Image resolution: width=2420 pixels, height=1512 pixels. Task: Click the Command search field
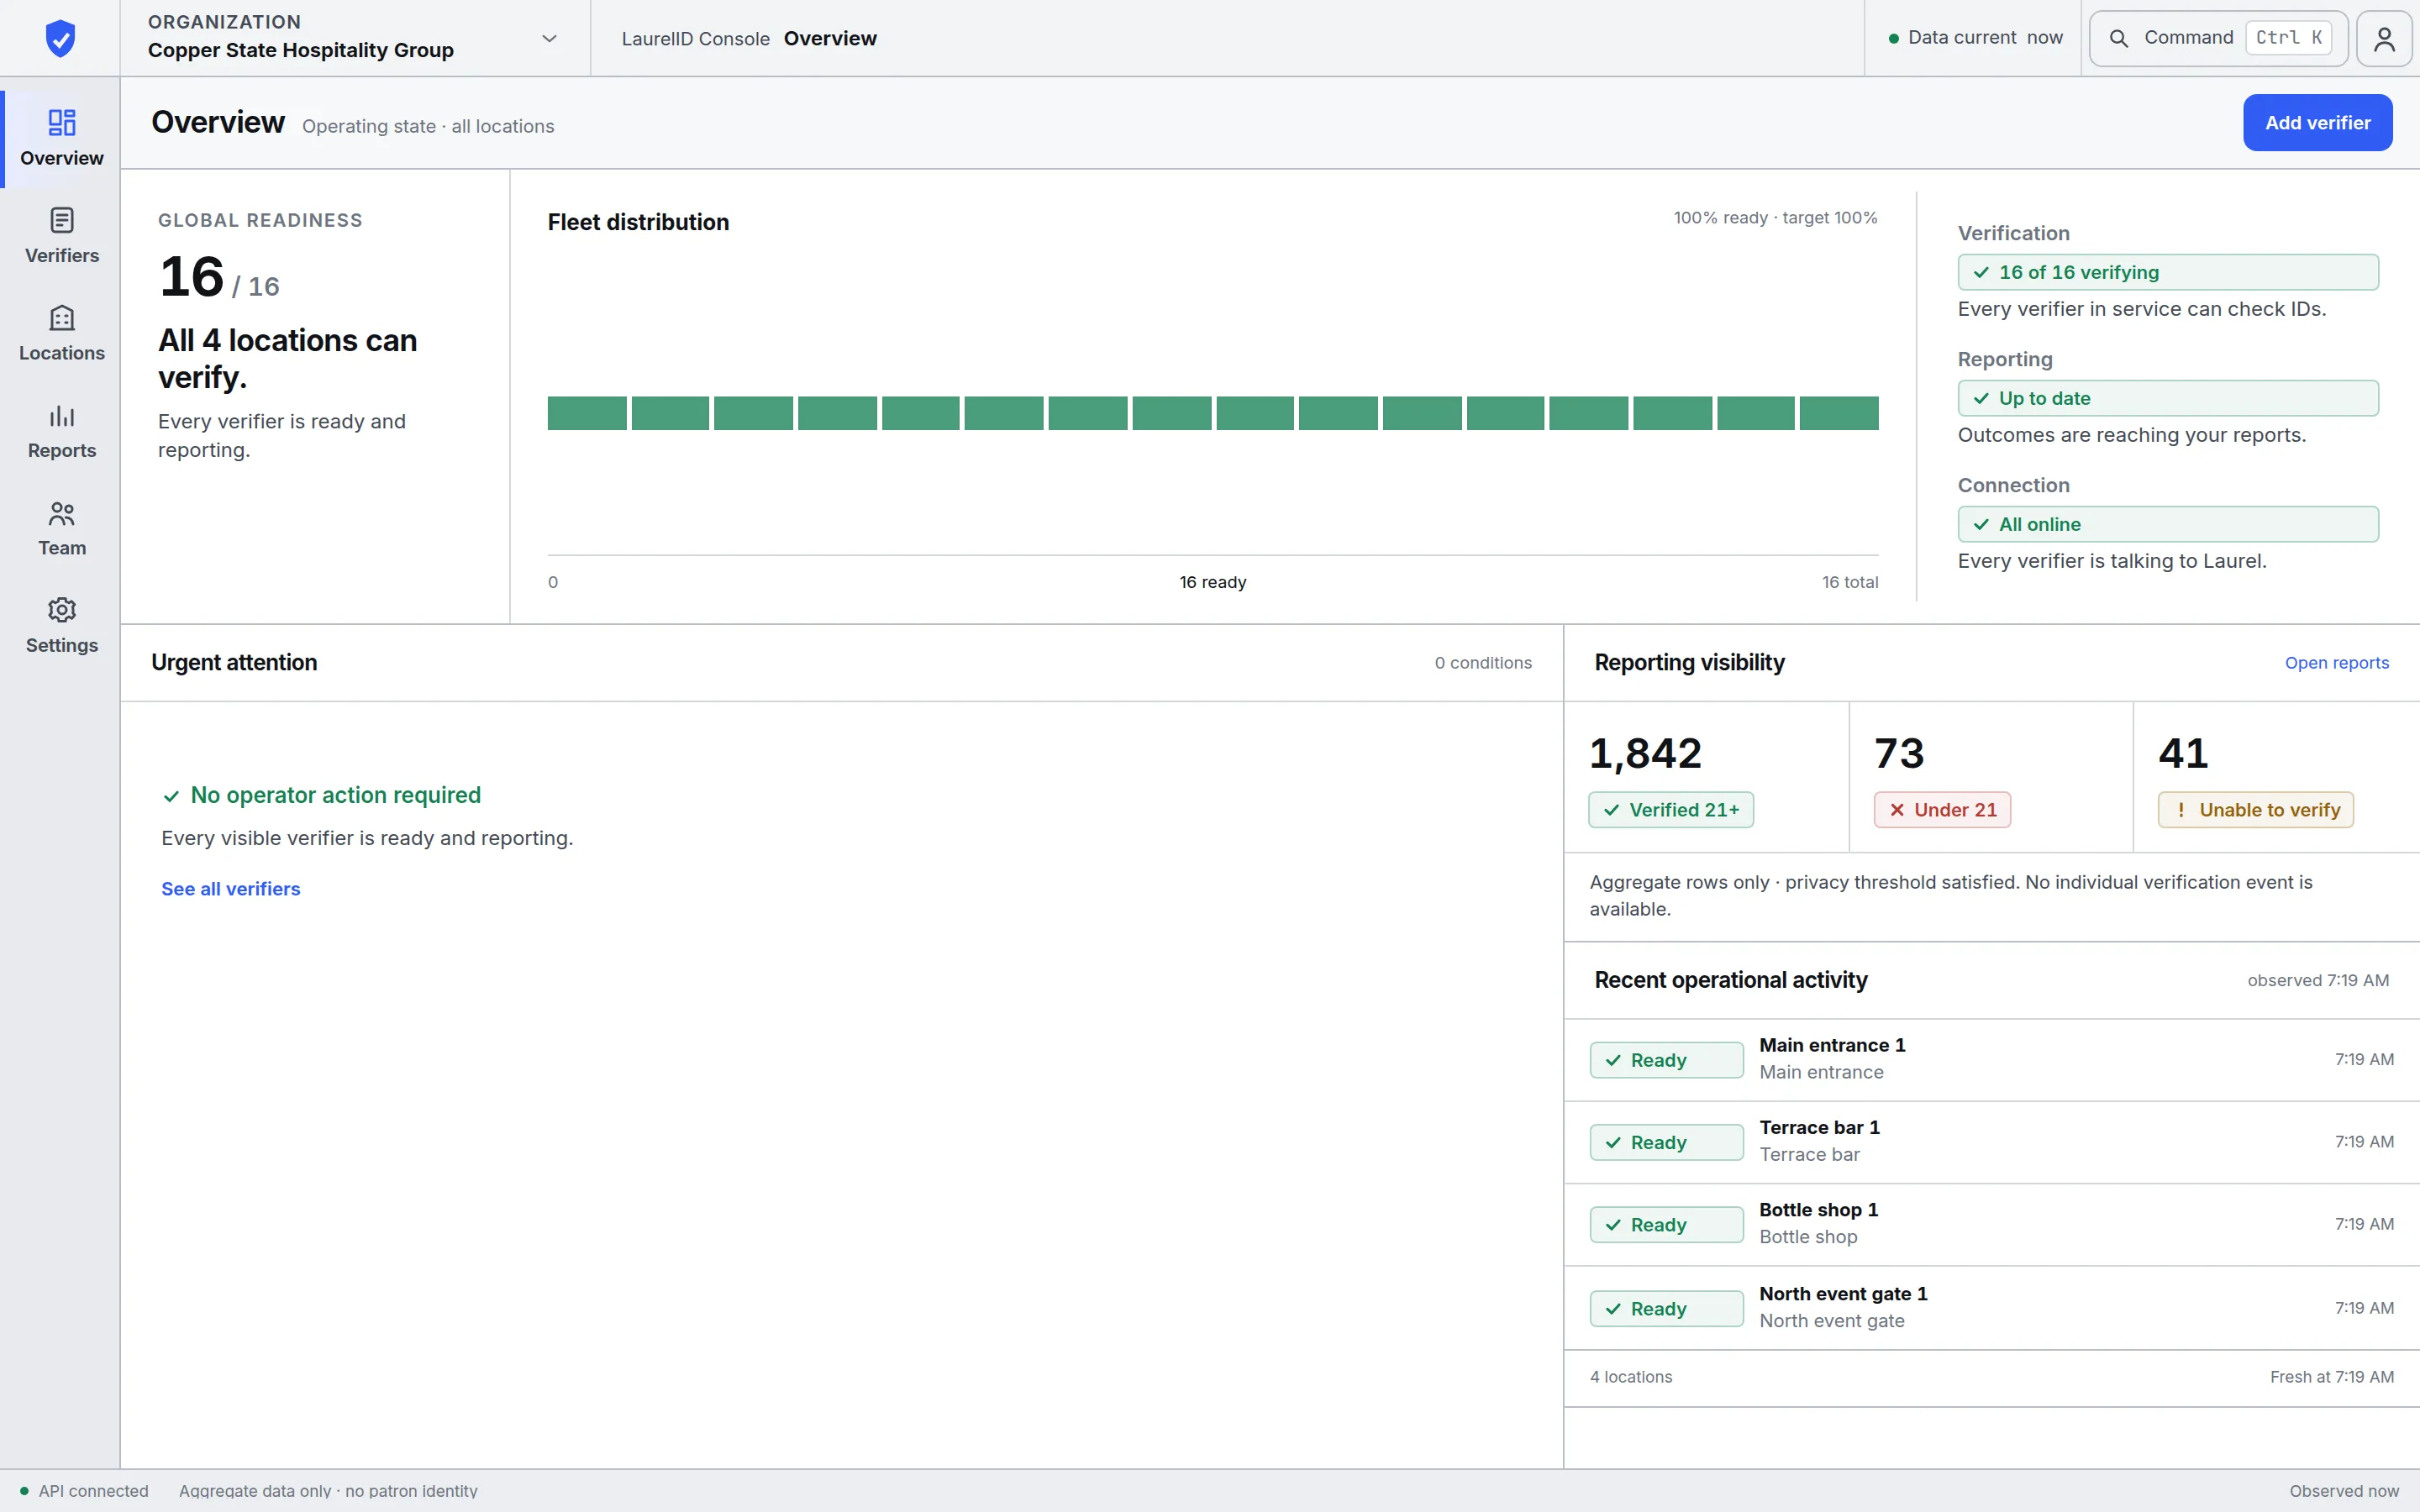coord(2218,38)
